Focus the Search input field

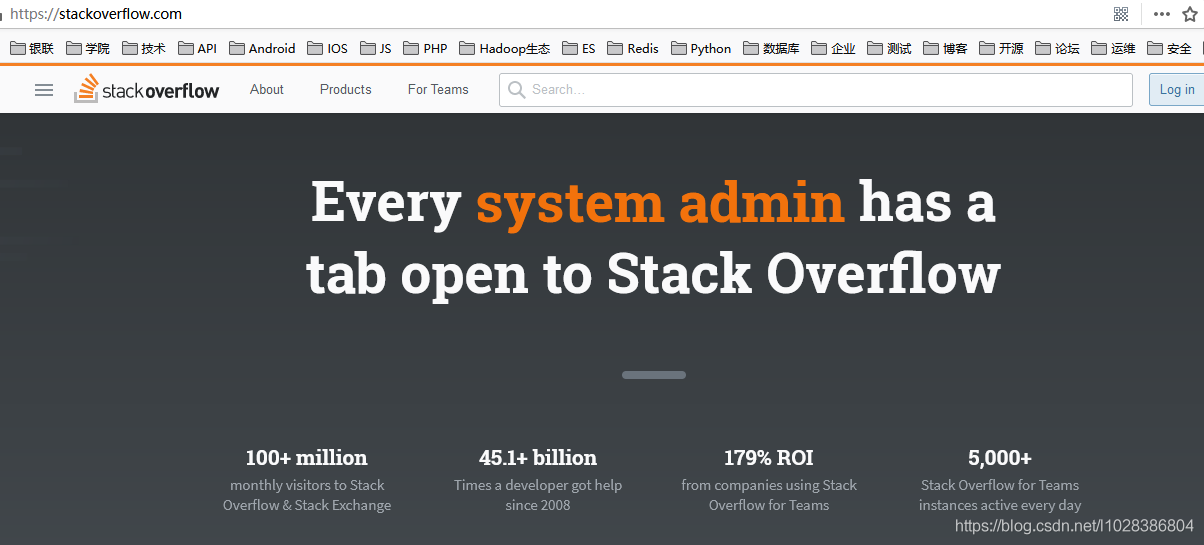click(x=816, y=90)
